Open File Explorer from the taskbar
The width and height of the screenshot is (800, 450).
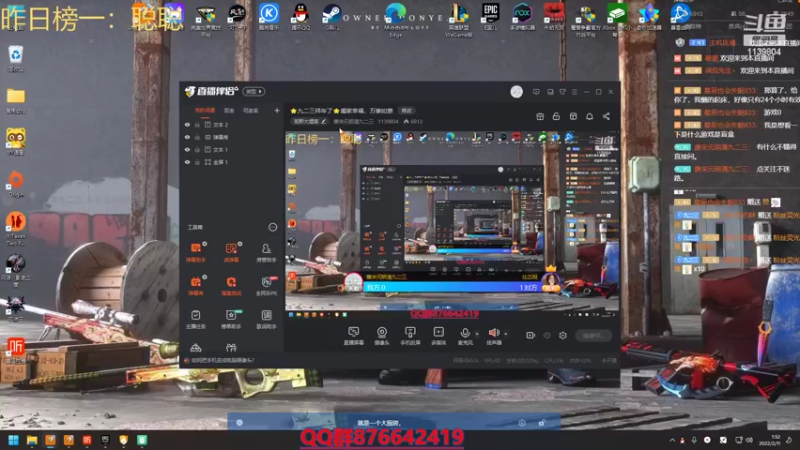[x=32, y=440]
